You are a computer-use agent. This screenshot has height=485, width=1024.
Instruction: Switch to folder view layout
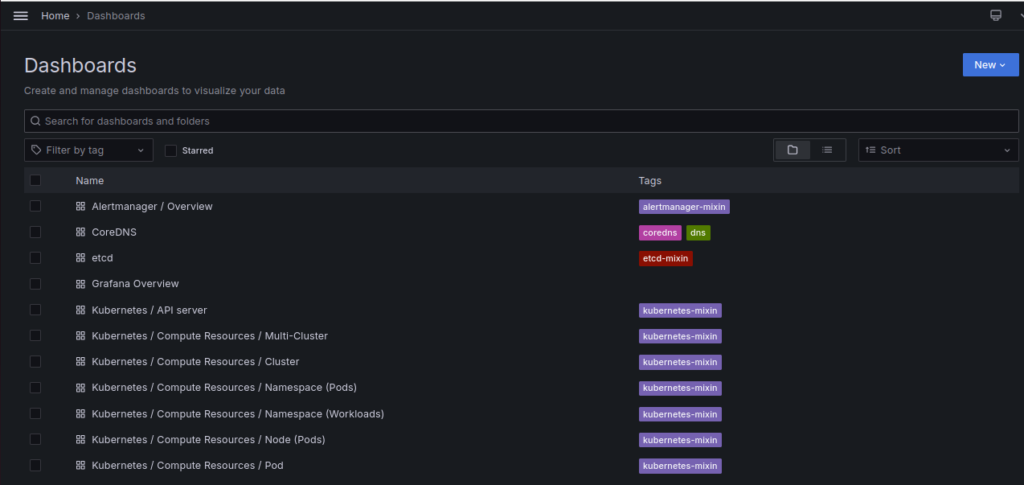[792, 150]
